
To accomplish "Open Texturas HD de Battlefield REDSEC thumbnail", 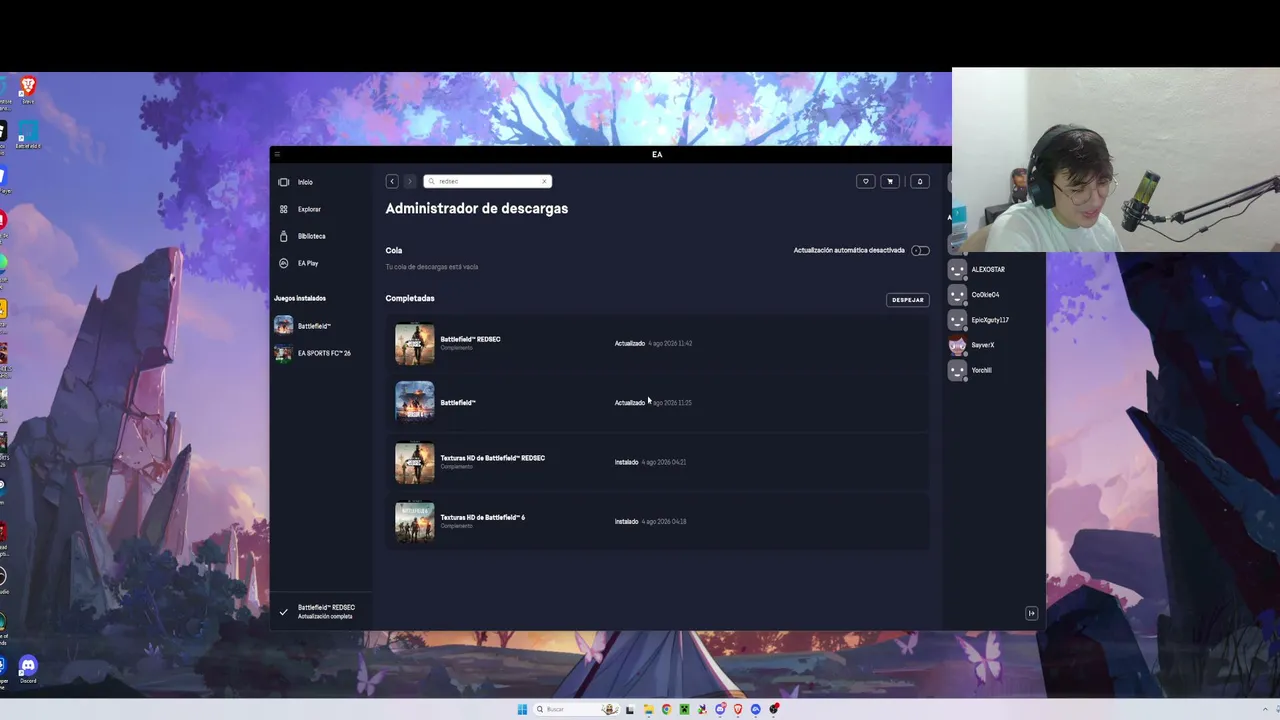I will (x=415, y=462).
